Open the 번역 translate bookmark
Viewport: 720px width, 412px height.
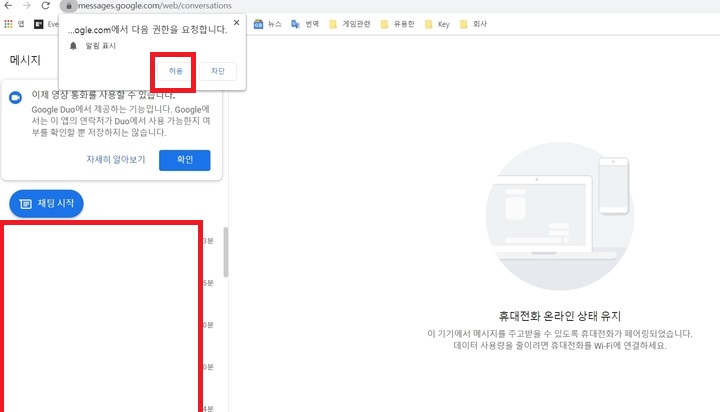point(305,24)
